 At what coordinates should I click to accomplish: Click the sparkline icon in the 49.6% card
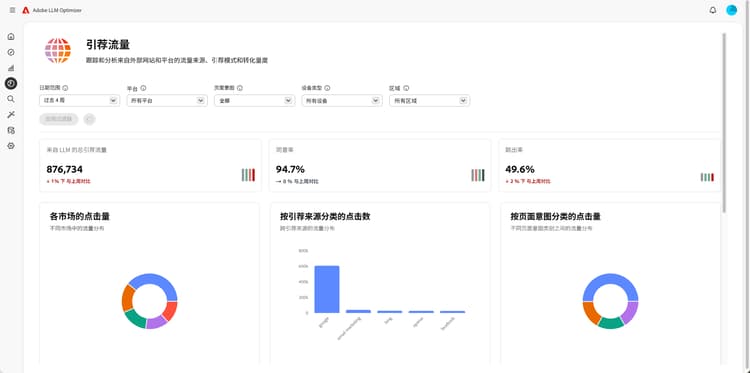pyautogui.click(x=707, y=177)
